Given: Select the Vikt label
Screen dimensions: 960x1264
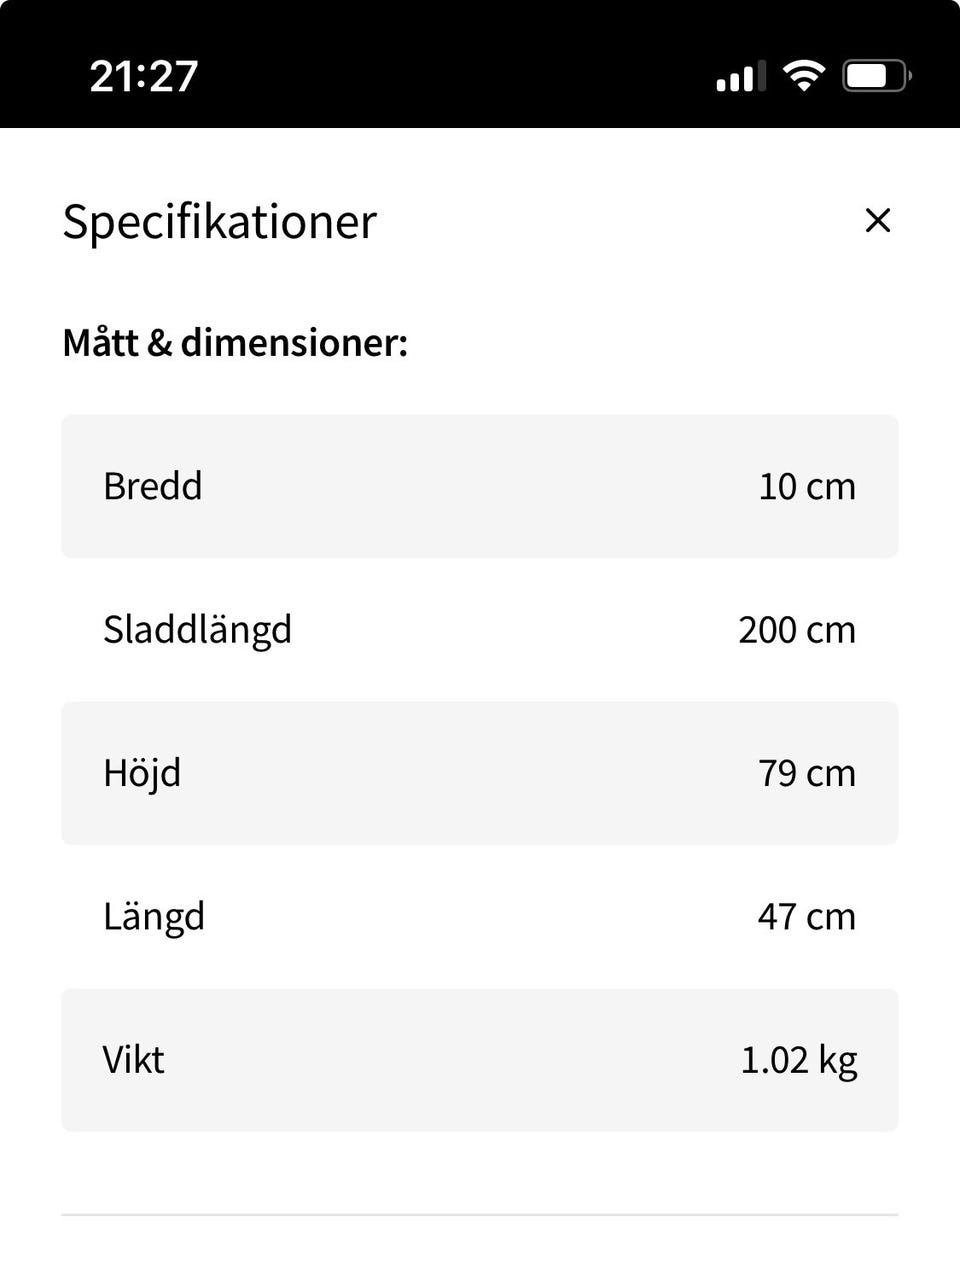Looking at the screenshot, I should [x=133, y=1060].
